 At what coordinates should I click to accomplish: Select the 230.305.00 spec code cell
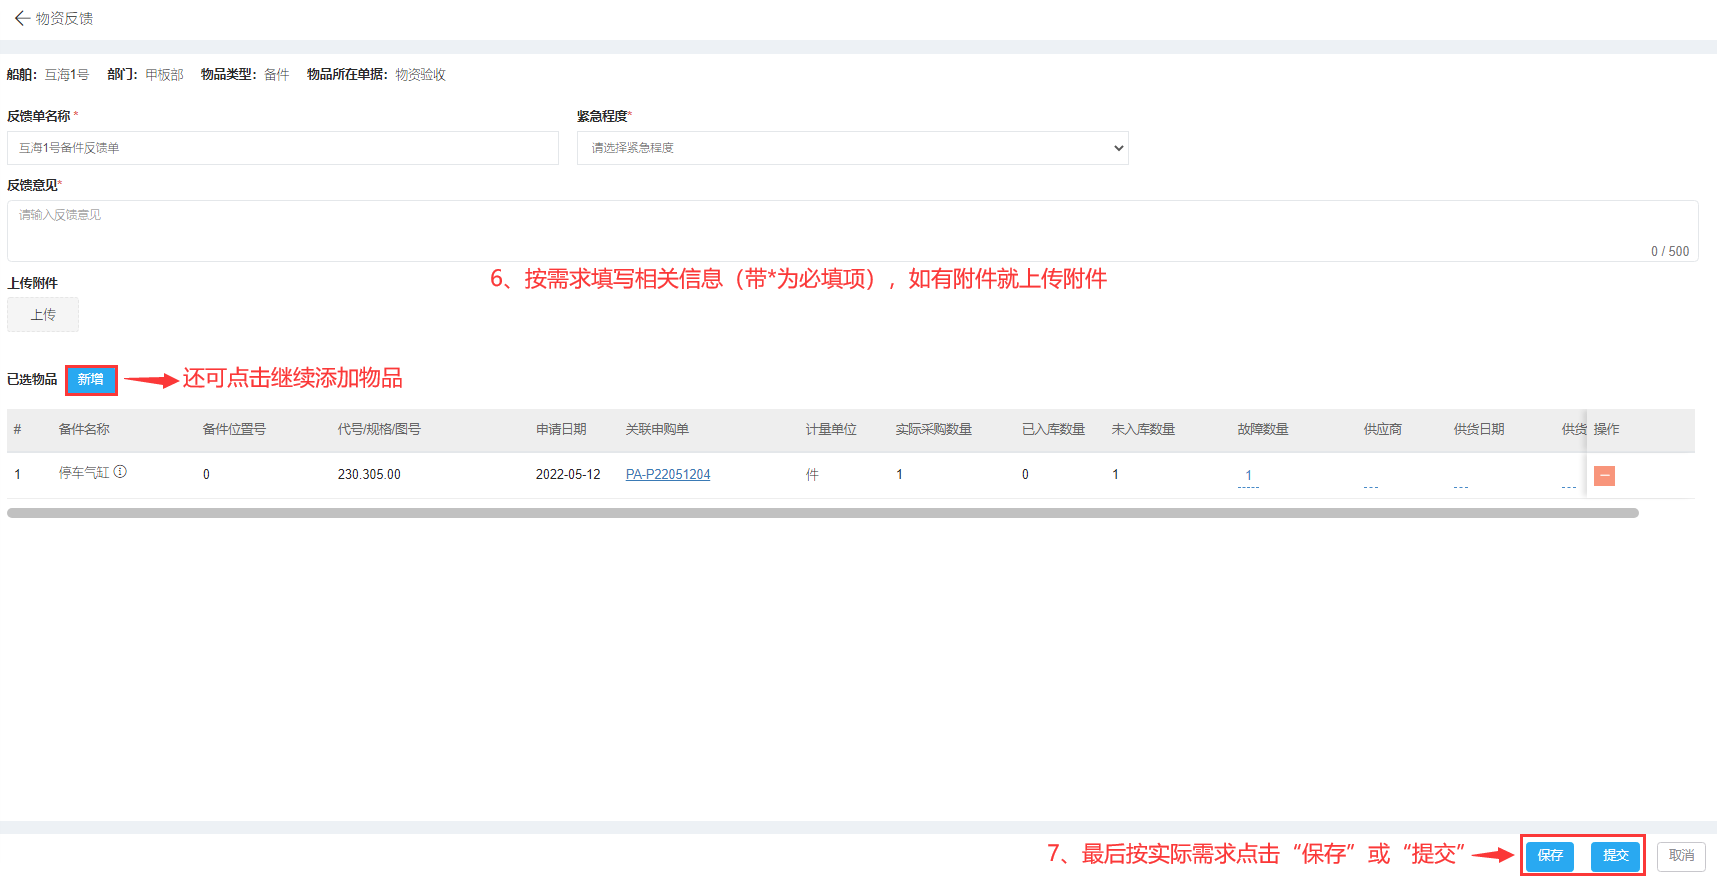tap(369, 475)
